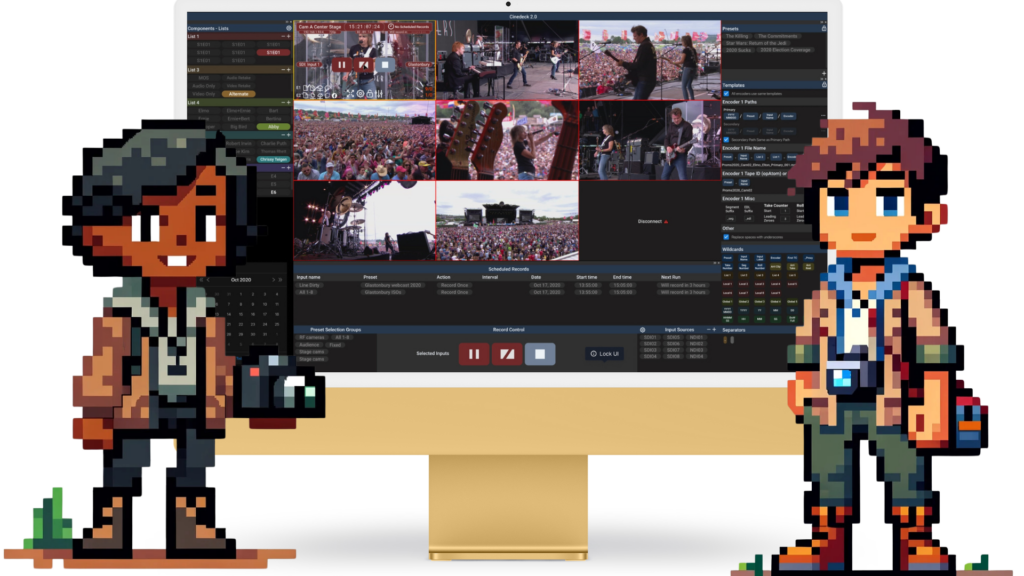
Task: Toggle 'Secondary Path Same as Primary Path' checkbox
Action: [726, 140]
